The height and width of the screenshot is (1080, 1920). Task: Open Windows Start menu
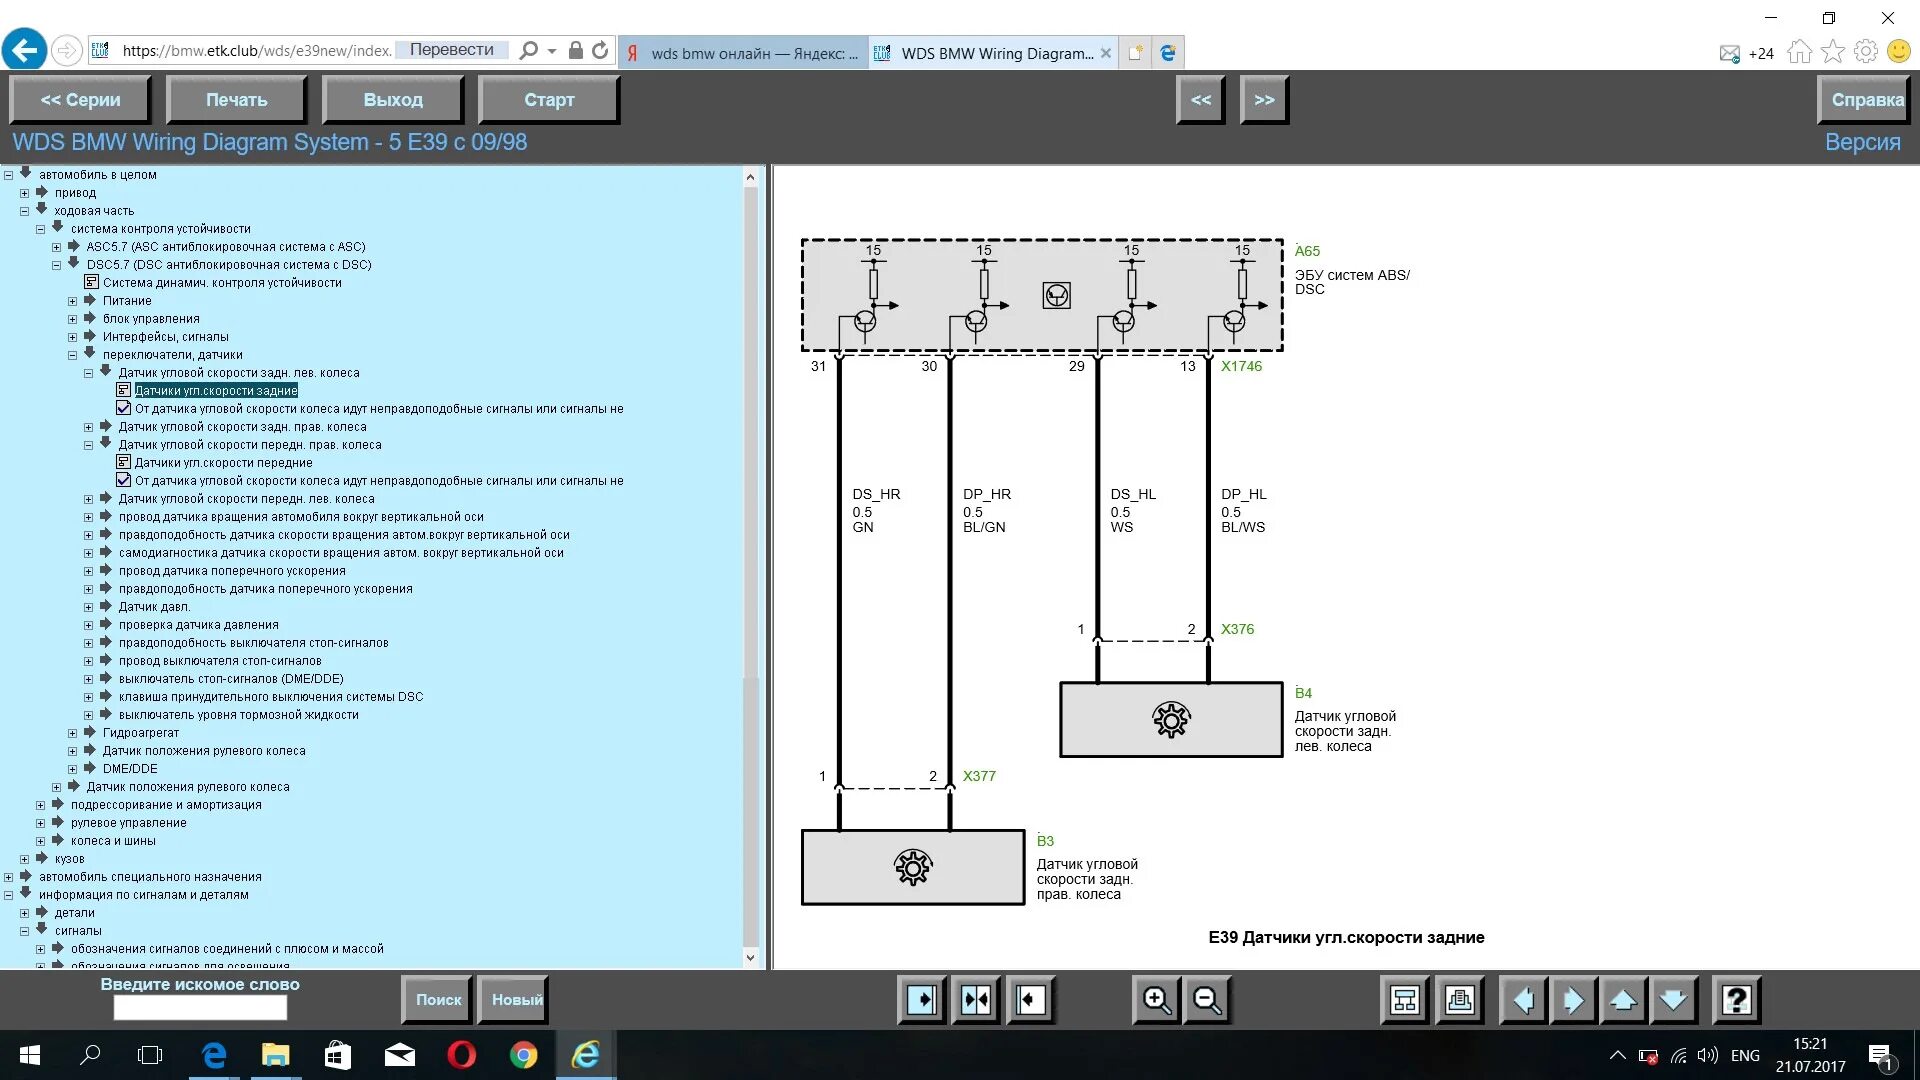click(30, 1055)
